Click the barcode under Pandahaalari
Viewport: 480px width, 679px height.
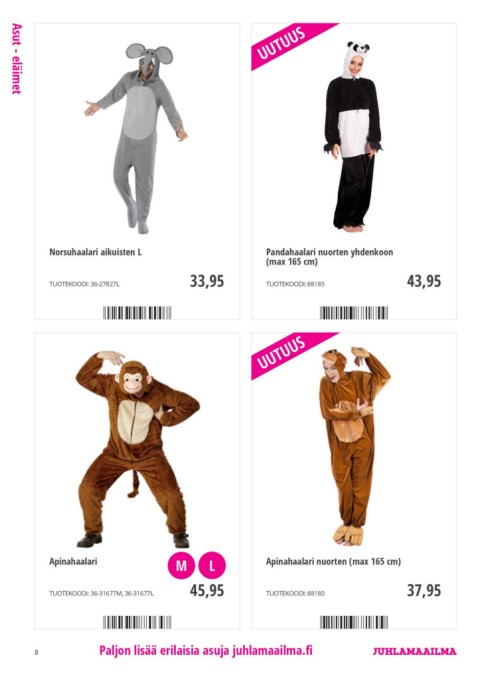(x=354, y=313)
